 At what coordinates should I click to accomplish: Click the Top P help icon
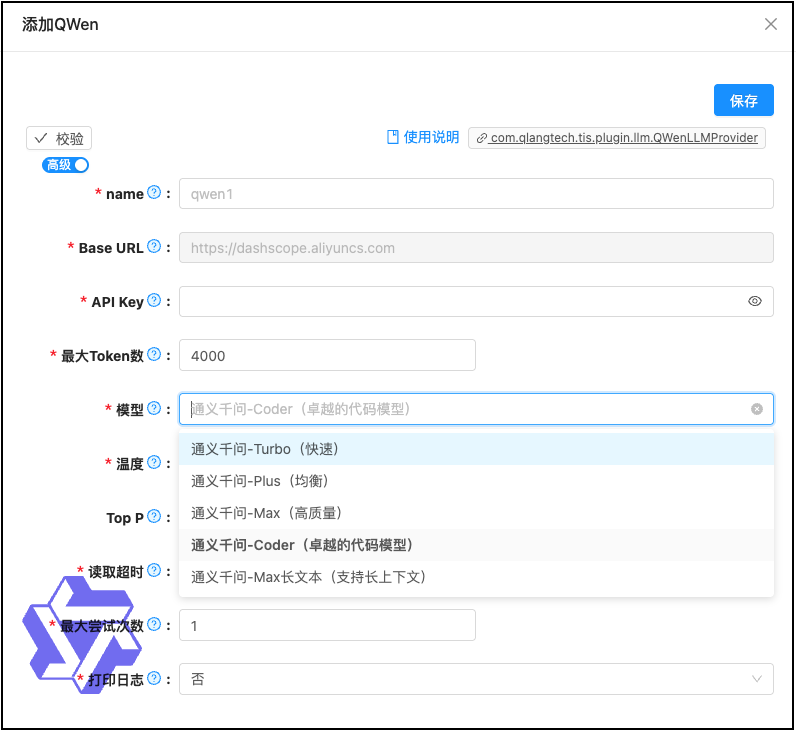point(154,517)
